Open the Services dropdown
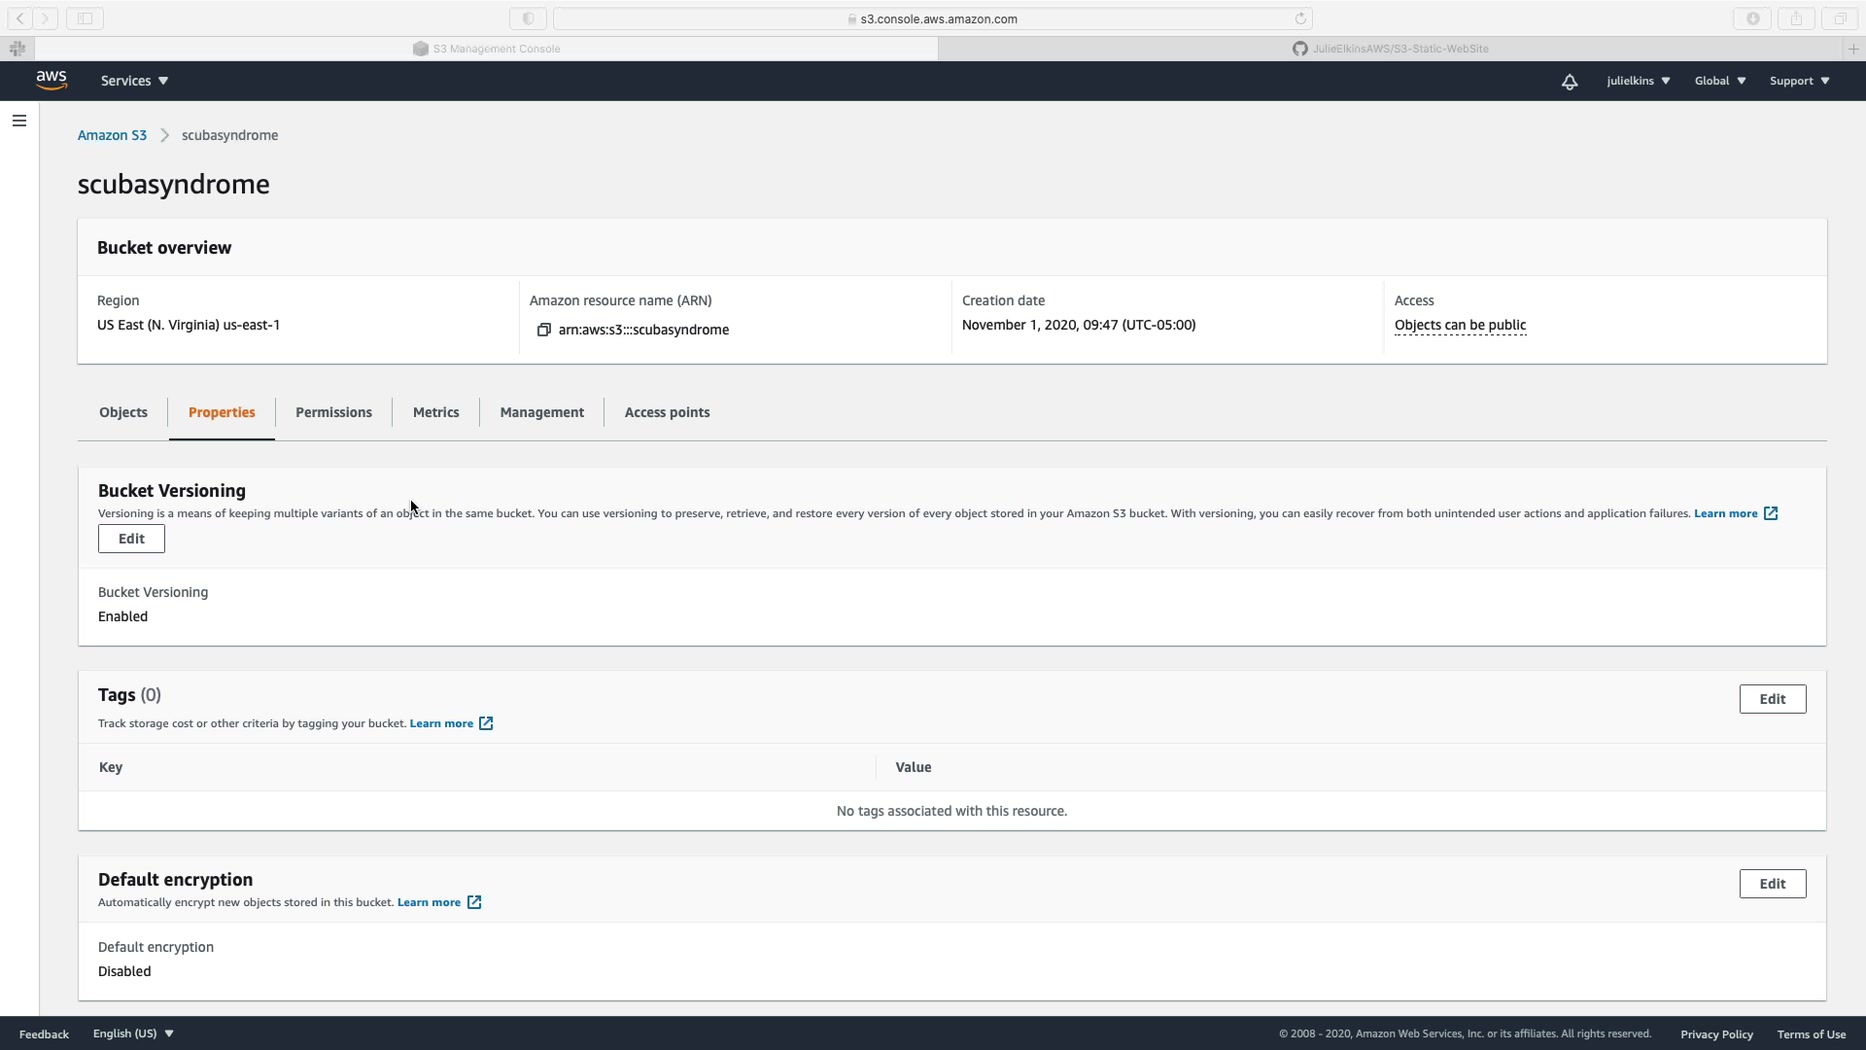Viewport: 1866px width, 1050px height. point(134,81)
